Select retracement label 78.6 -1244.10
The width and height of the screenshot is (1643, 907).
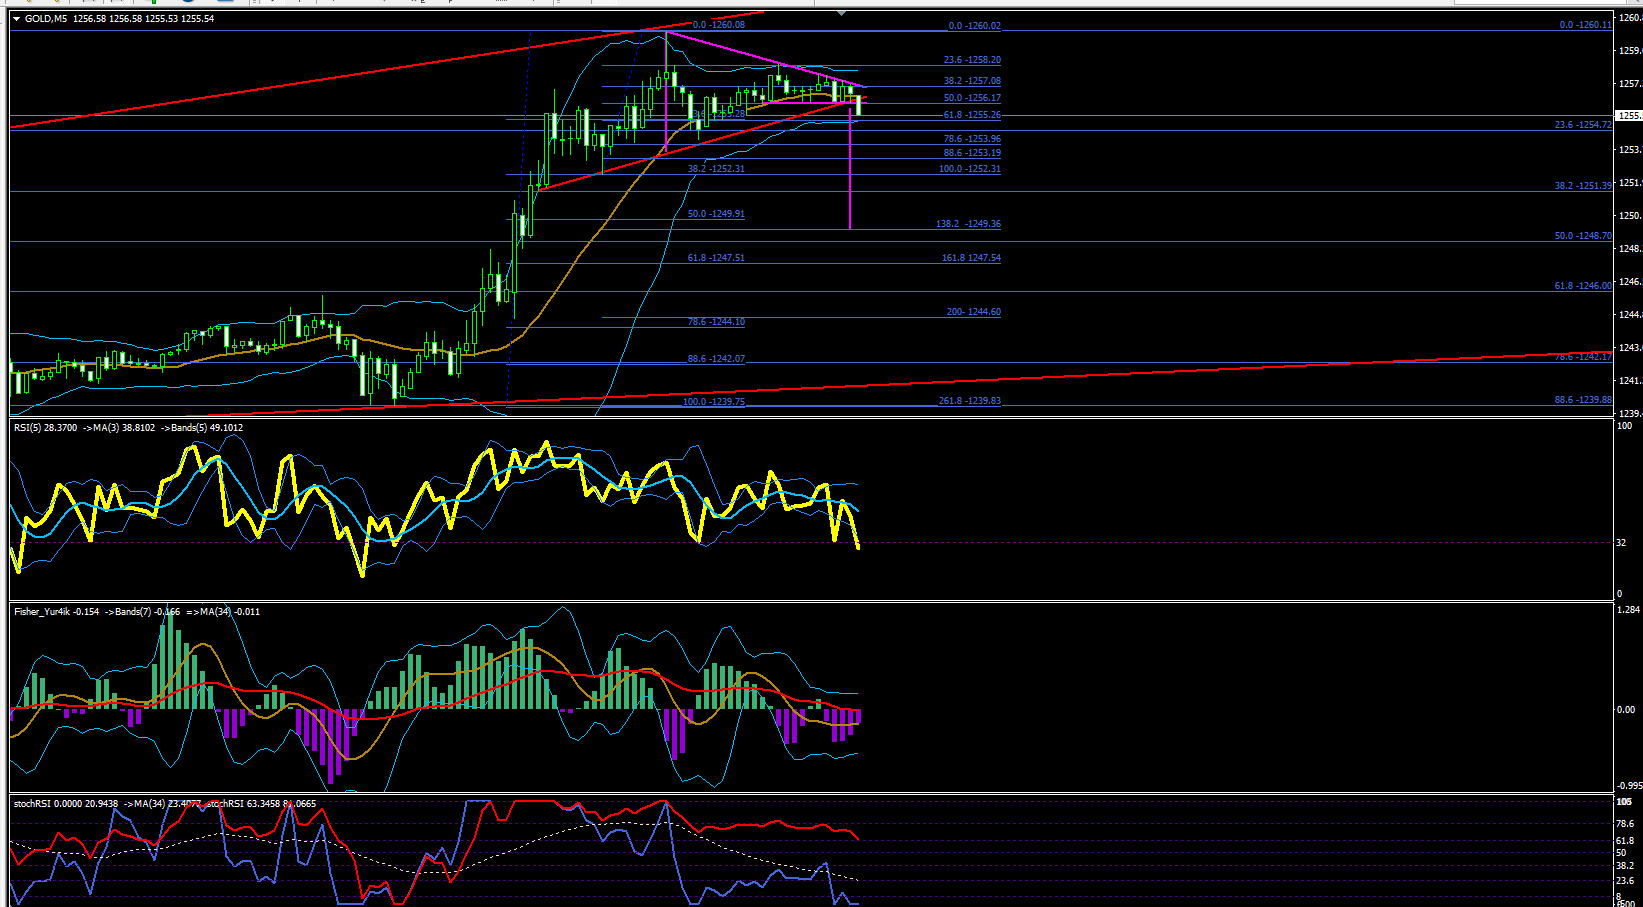click(716, 322)
